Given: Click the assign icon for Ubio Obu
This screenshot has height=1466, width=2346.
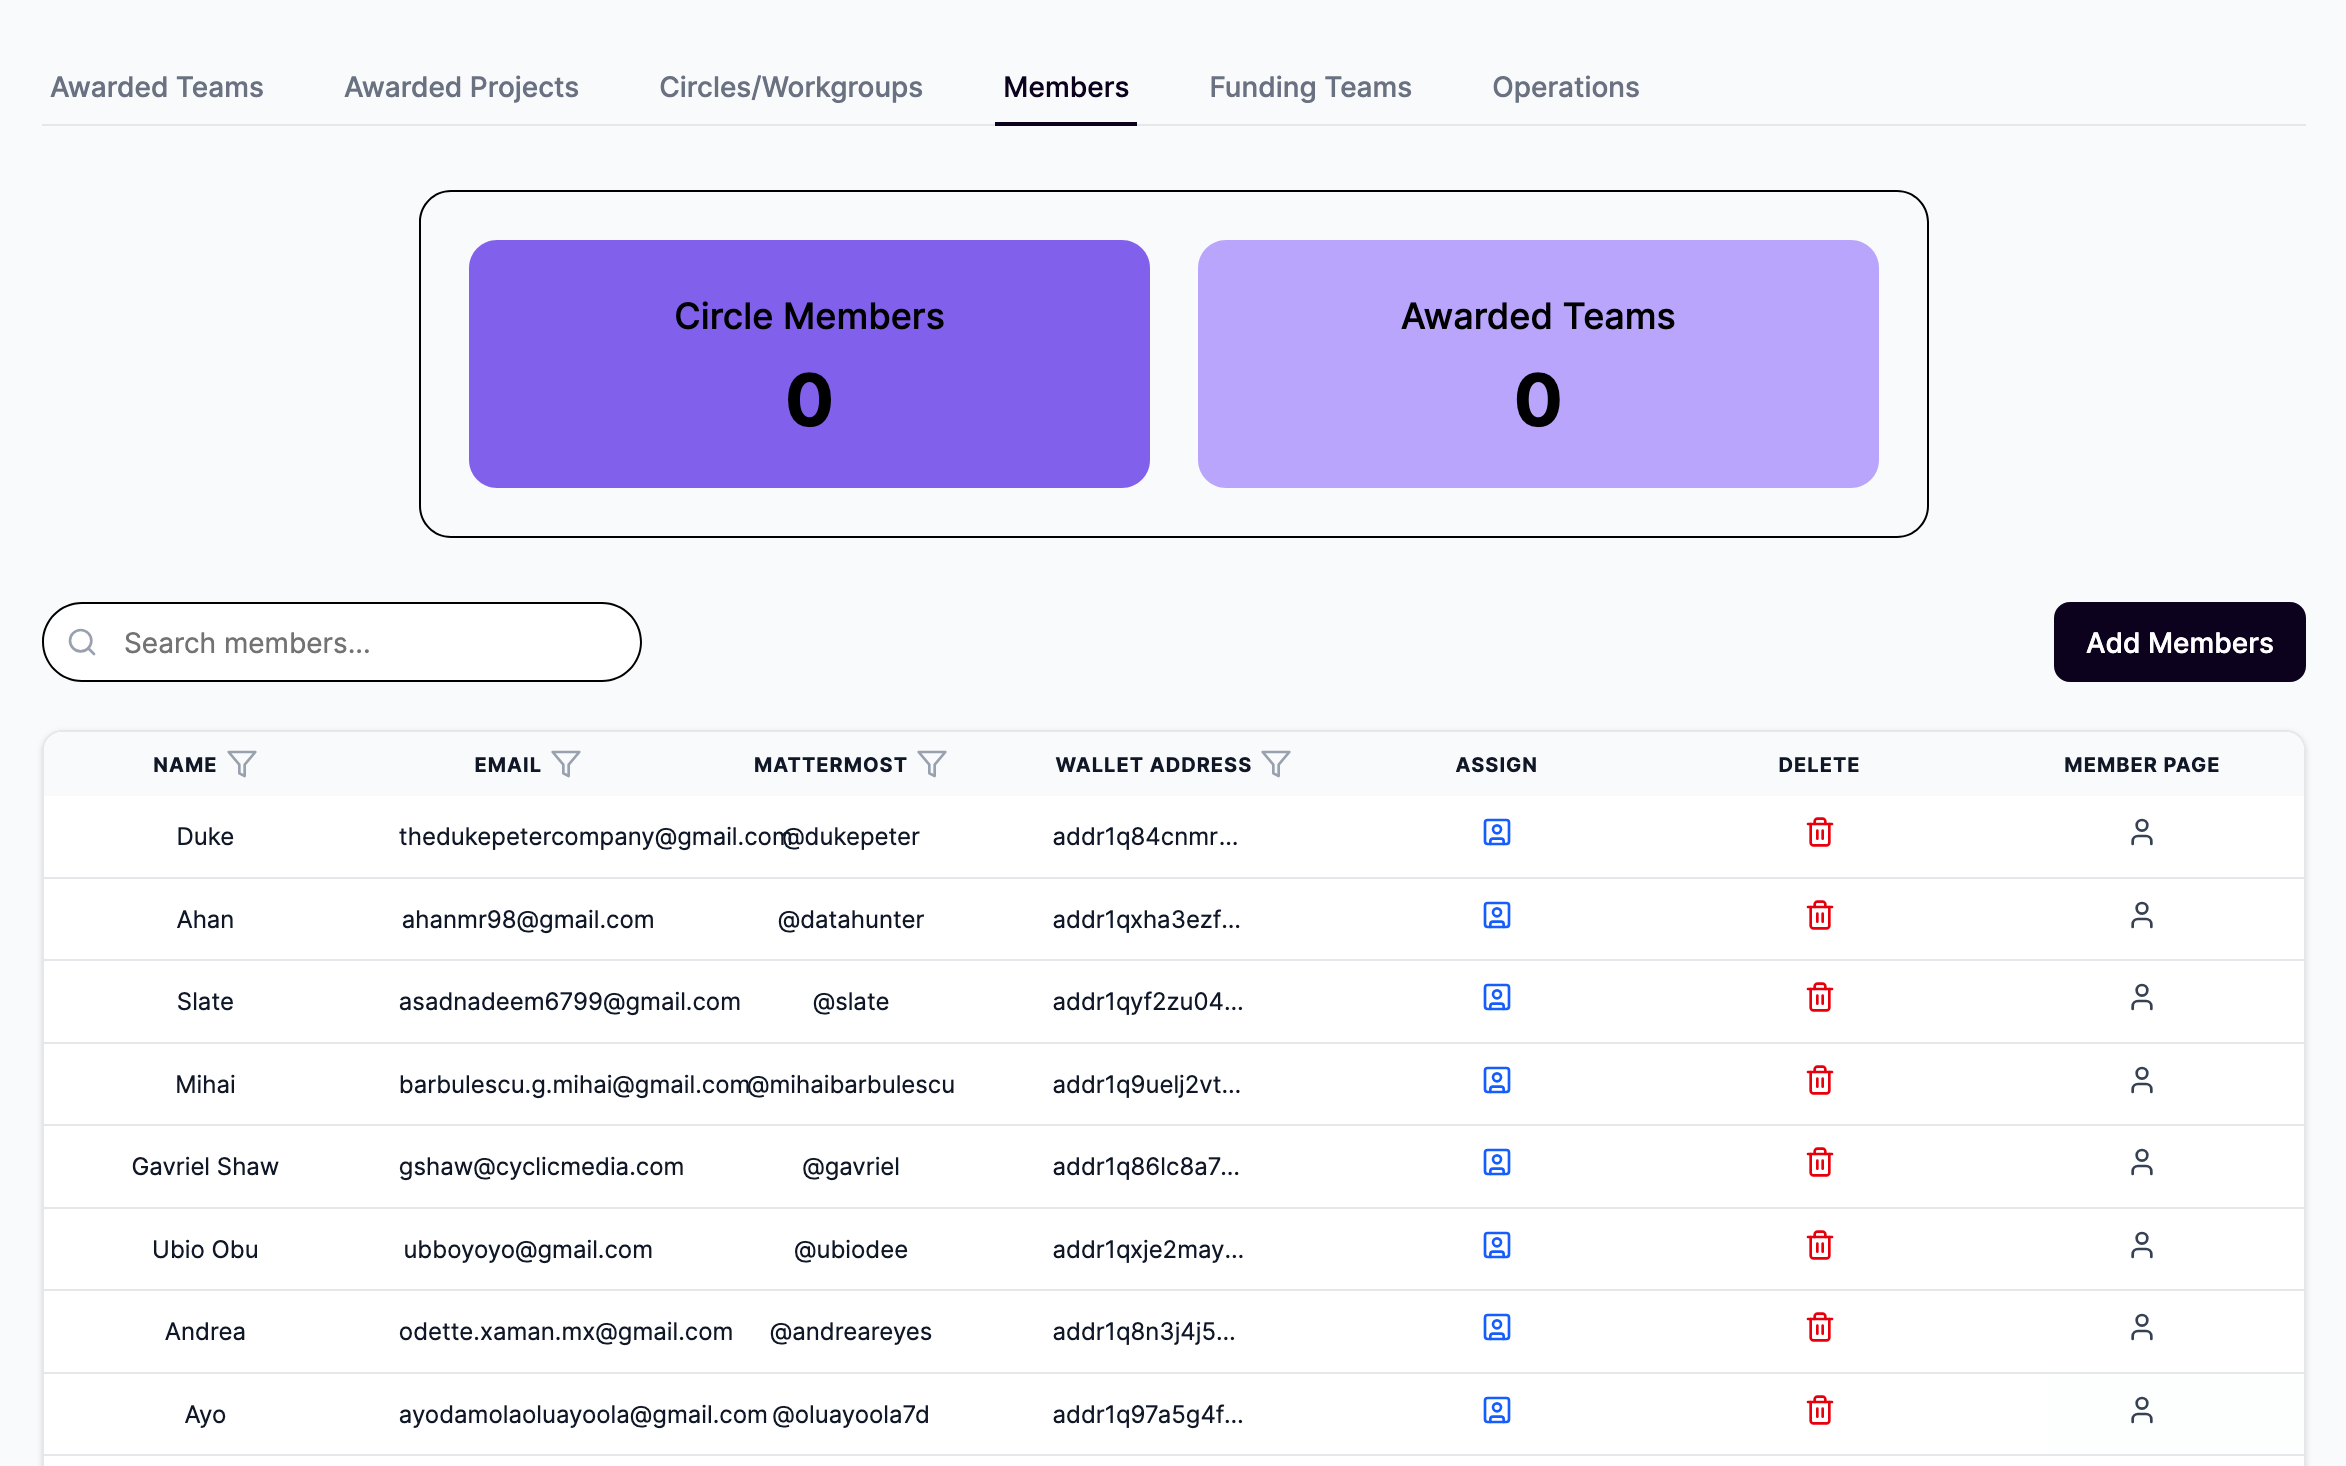Looking at the screenshot, I should (x=1496, y=1245).
